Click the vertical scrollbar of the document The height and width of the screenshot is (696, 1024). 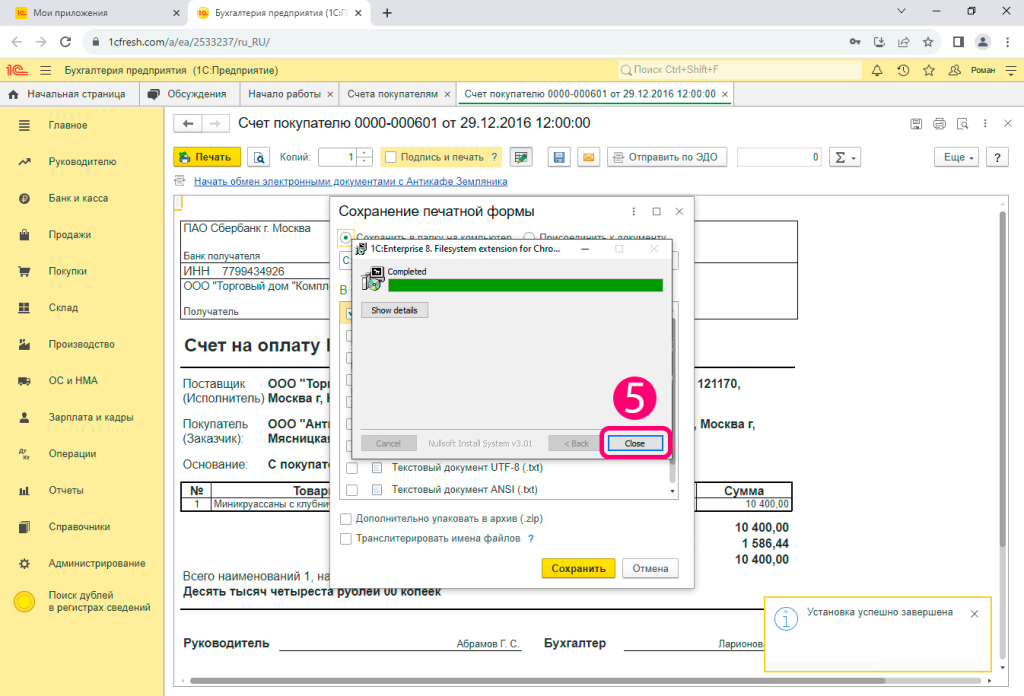click(1003, 379)
